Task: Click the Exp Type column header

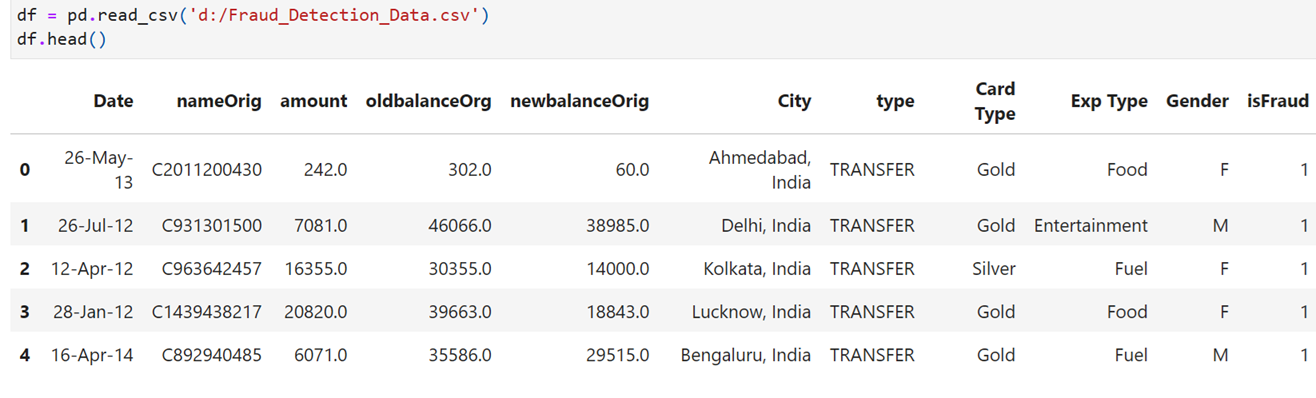Action: coord(1109,101)
